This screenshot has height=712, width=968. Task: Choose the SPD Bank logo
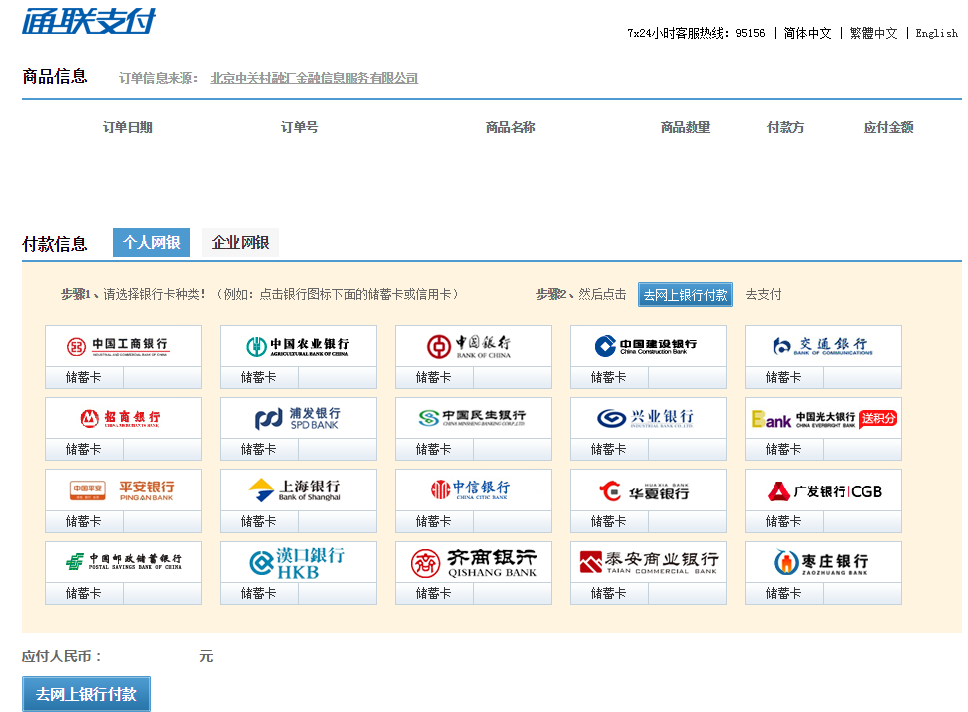pos(298,418)
